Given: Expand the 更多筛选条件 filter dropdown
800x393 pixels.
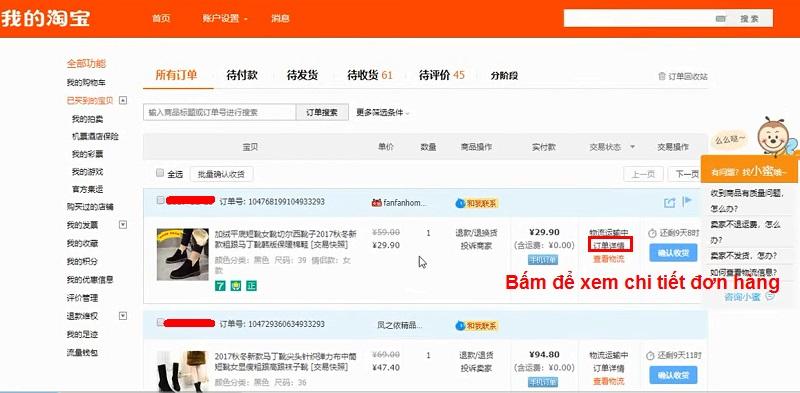Looking at the screenshot, I should [x=383, y=112].
